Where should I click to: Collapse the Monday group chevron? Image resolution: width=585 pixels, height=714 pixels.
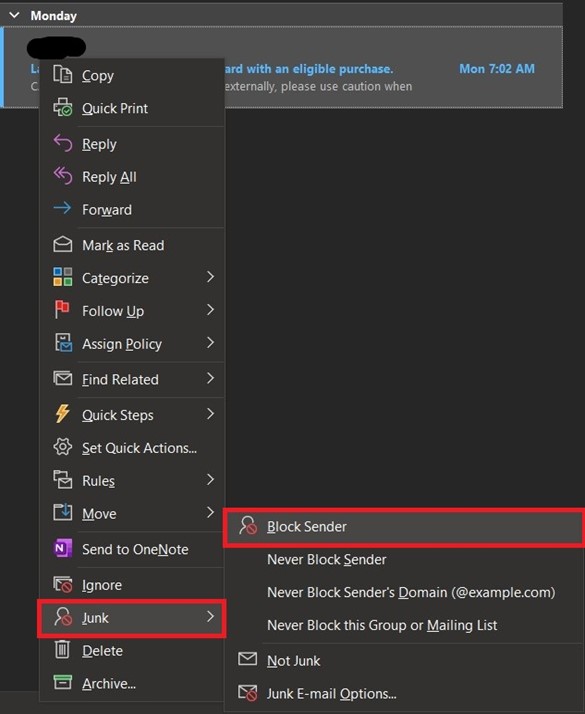[x=14, y=15]
